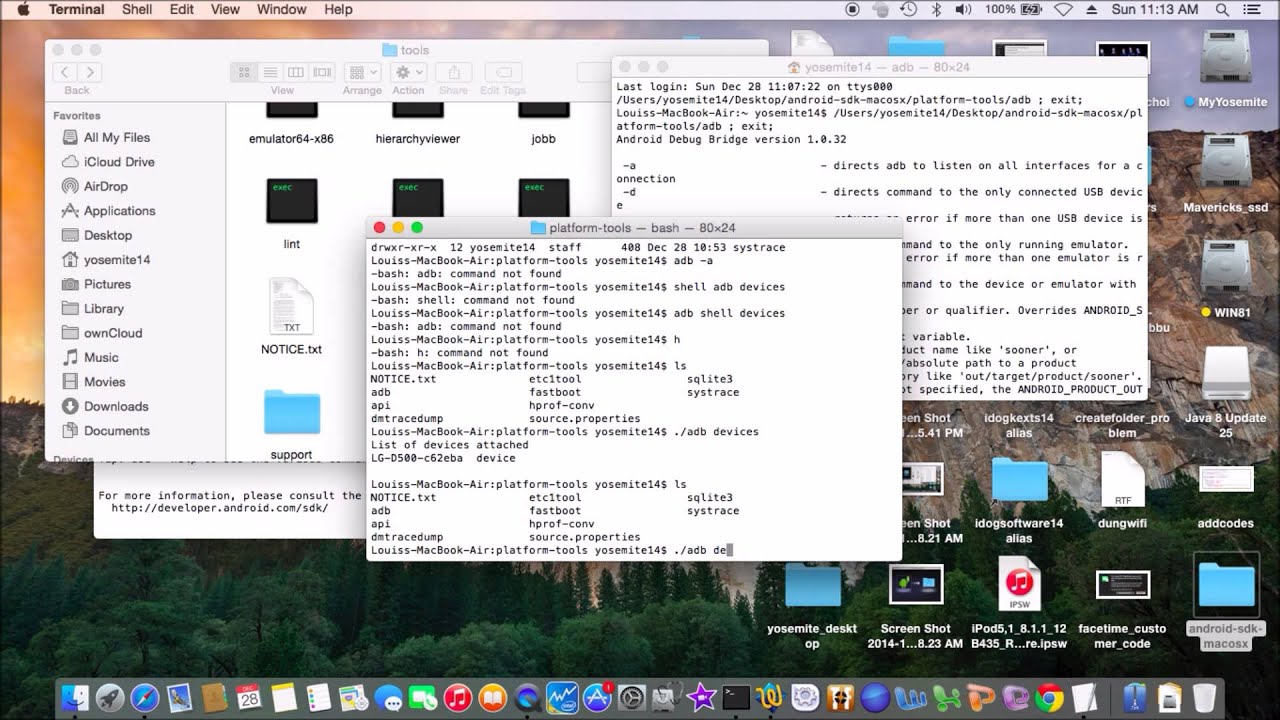Open the View menu in menu bar
Screen dimensions: 1280x720
(225, 9)
